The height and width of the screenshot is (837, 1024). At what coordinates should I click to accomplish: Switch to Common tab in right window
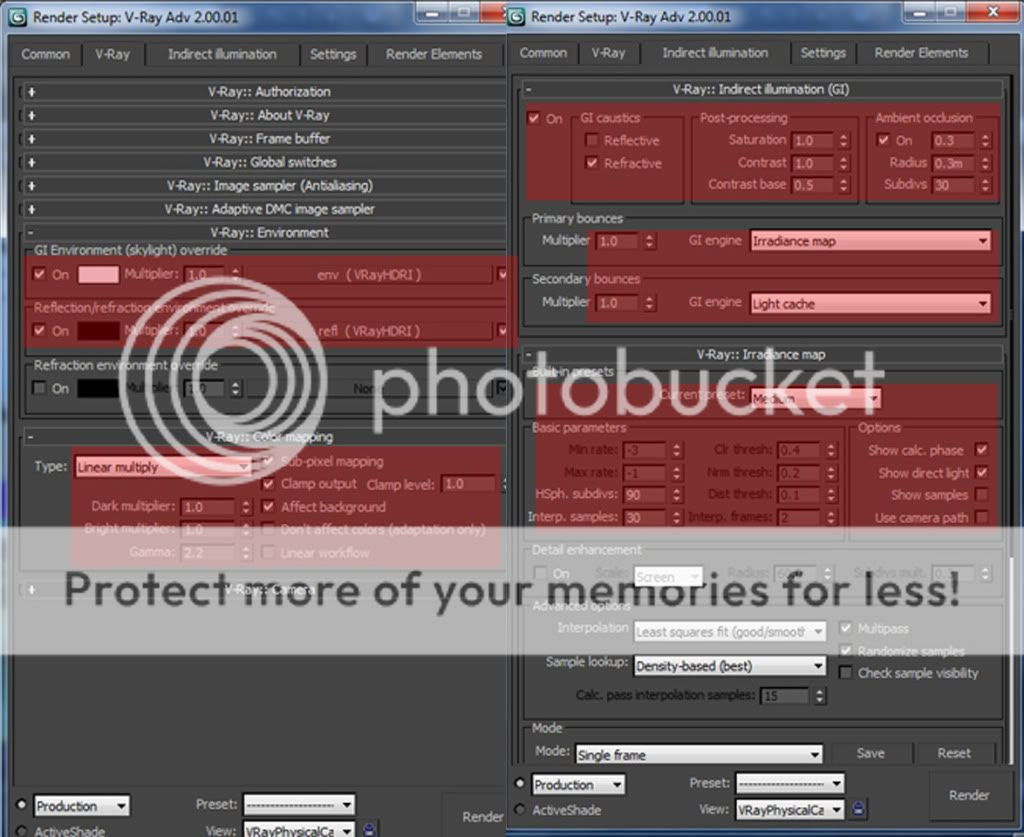(x=543, y=53)
